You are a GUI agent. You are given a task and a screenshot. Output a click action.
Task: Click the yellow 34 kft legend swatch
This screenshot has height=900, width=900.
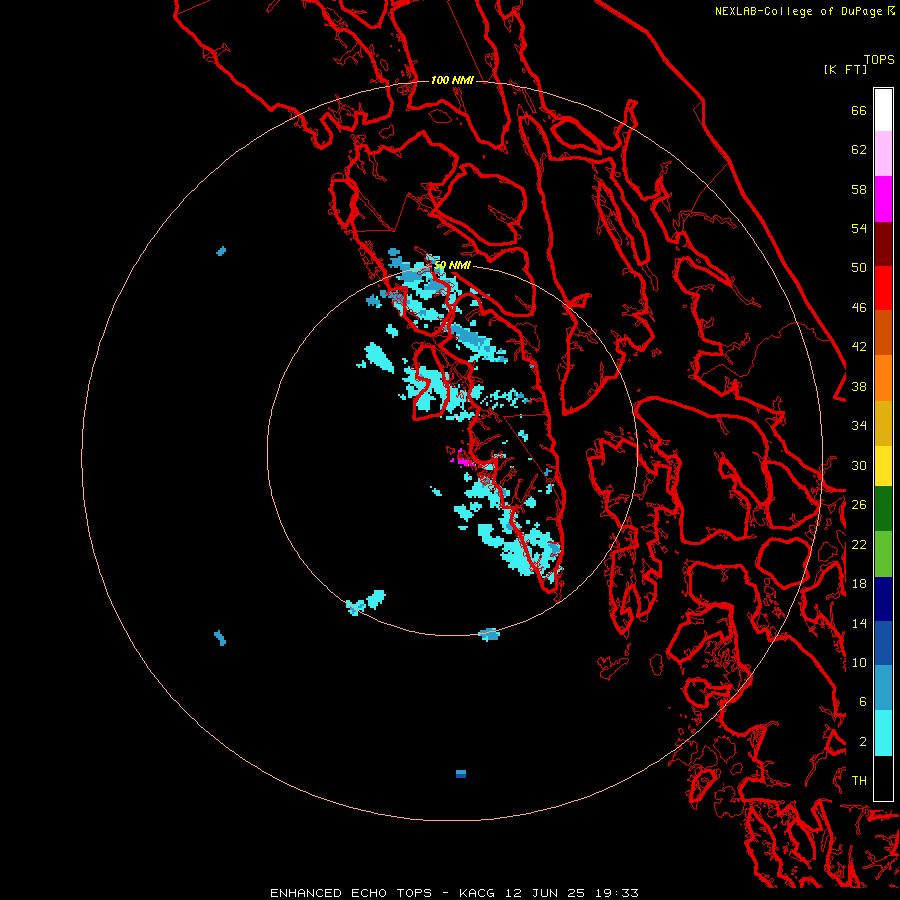(x=883, y=466)
